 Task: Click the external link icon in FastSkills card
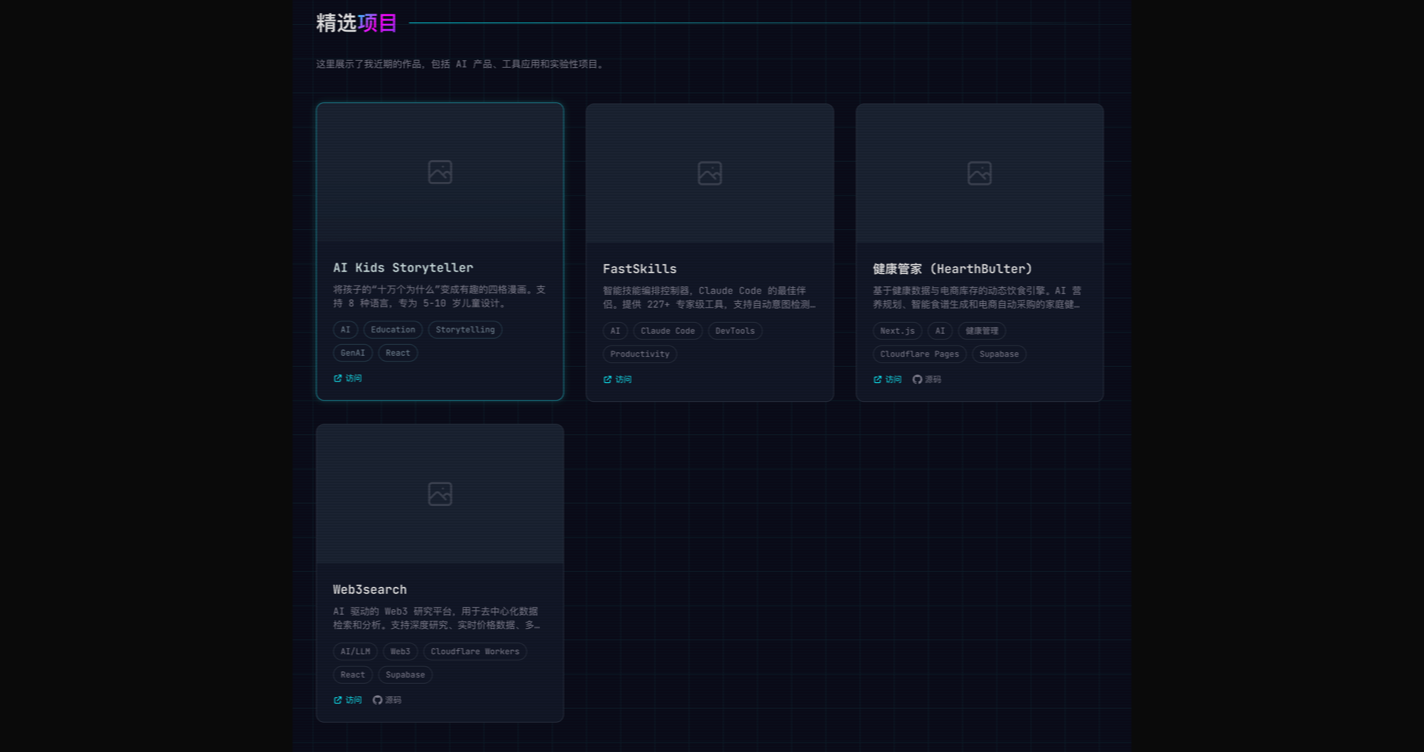[x=608, y=380]
